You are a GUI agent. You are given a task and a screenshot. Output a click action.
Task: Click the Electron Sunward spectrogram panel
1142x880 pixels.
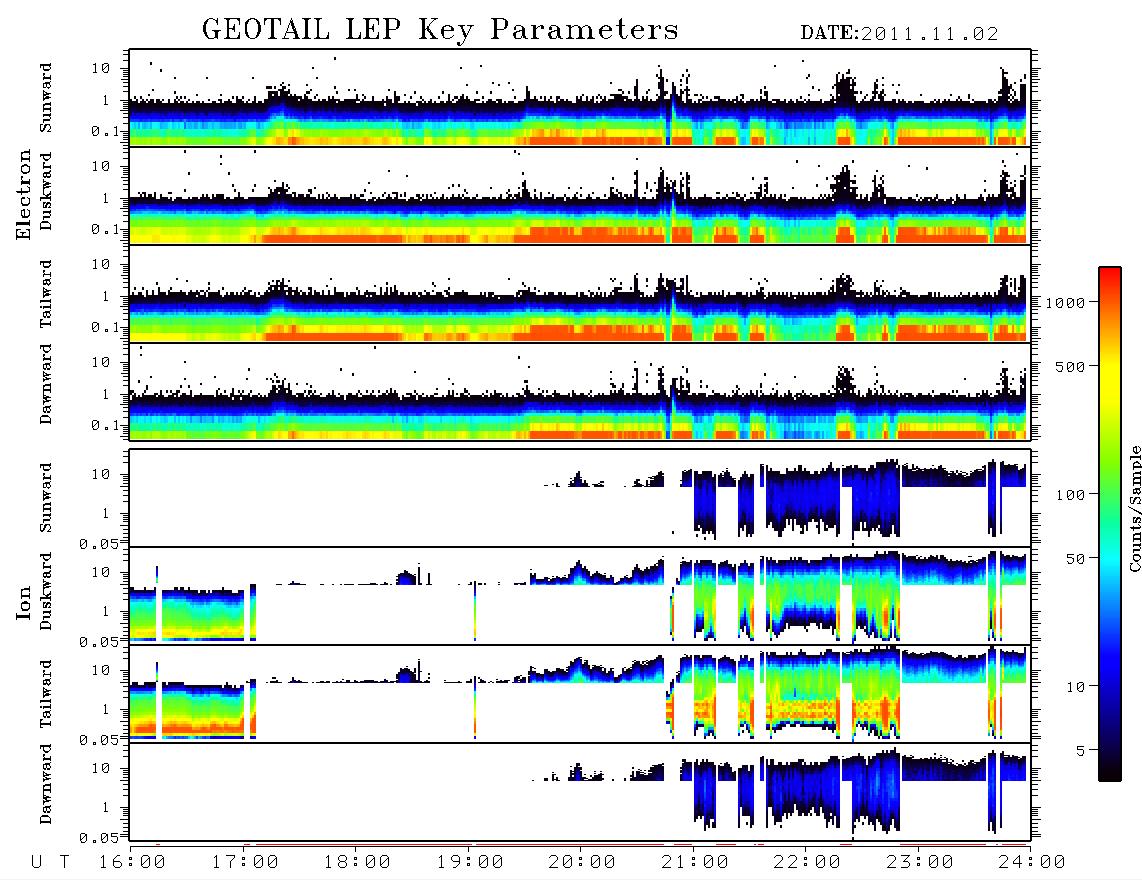[x=580, y=98]
